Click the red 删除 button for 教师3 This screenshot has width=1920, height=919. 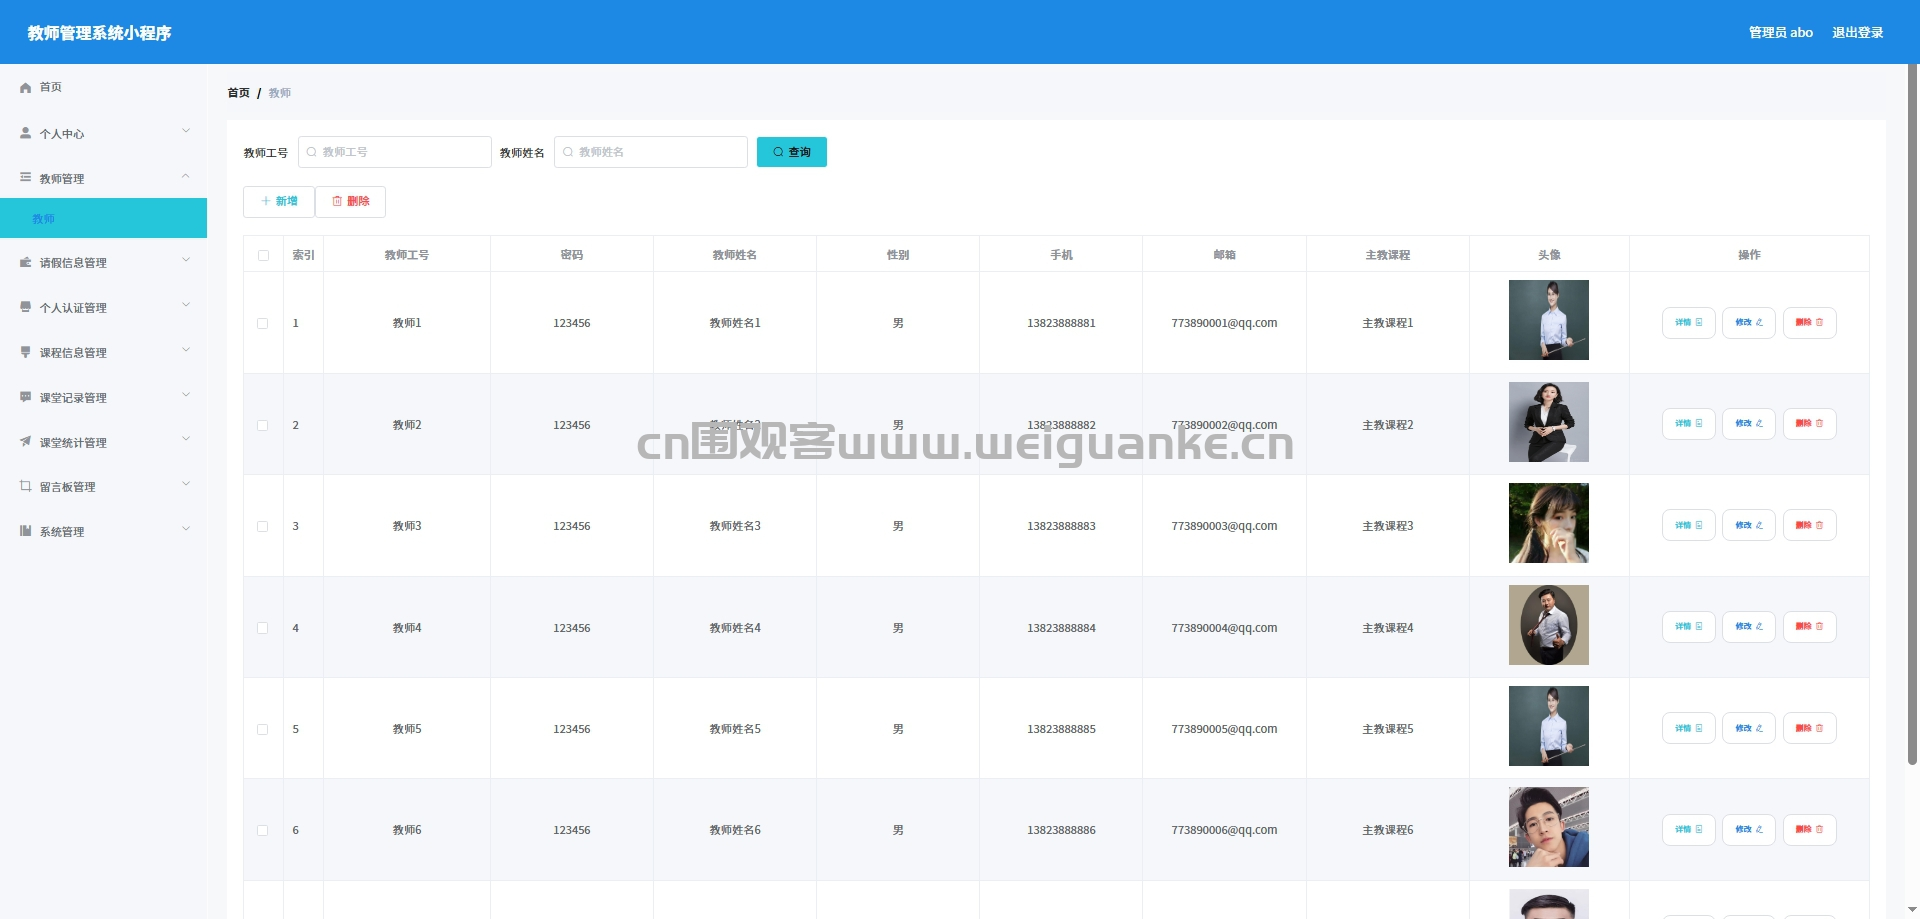1809,525
